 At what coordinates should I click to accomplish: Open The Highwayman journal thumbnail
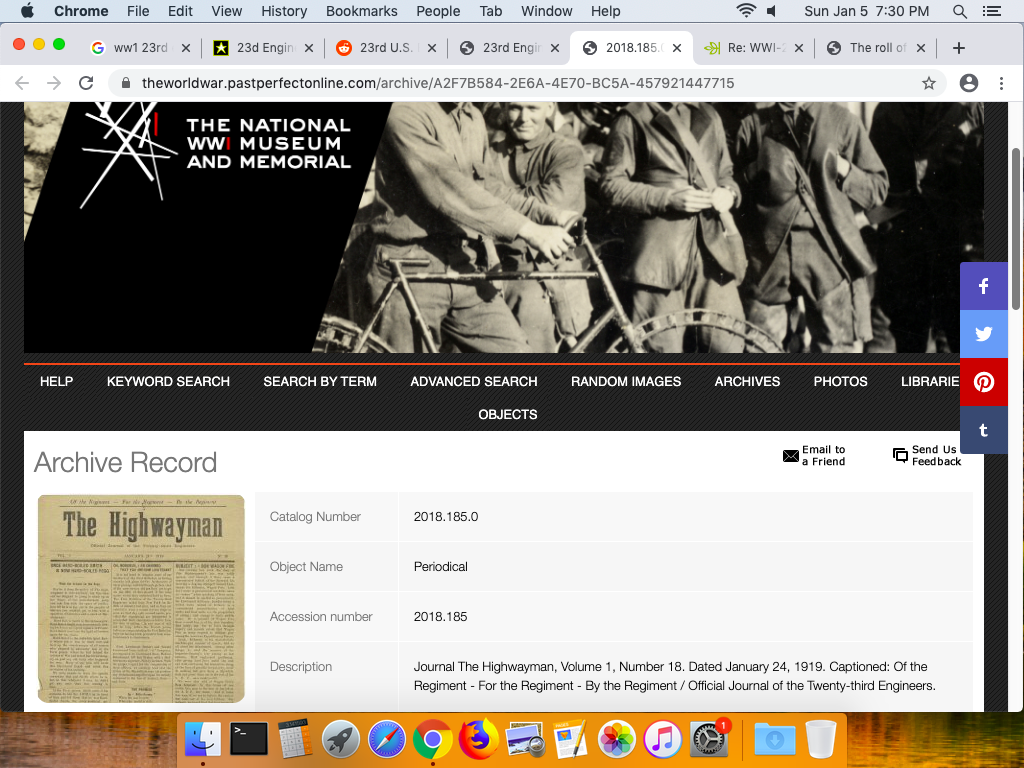tap(141, 599)
